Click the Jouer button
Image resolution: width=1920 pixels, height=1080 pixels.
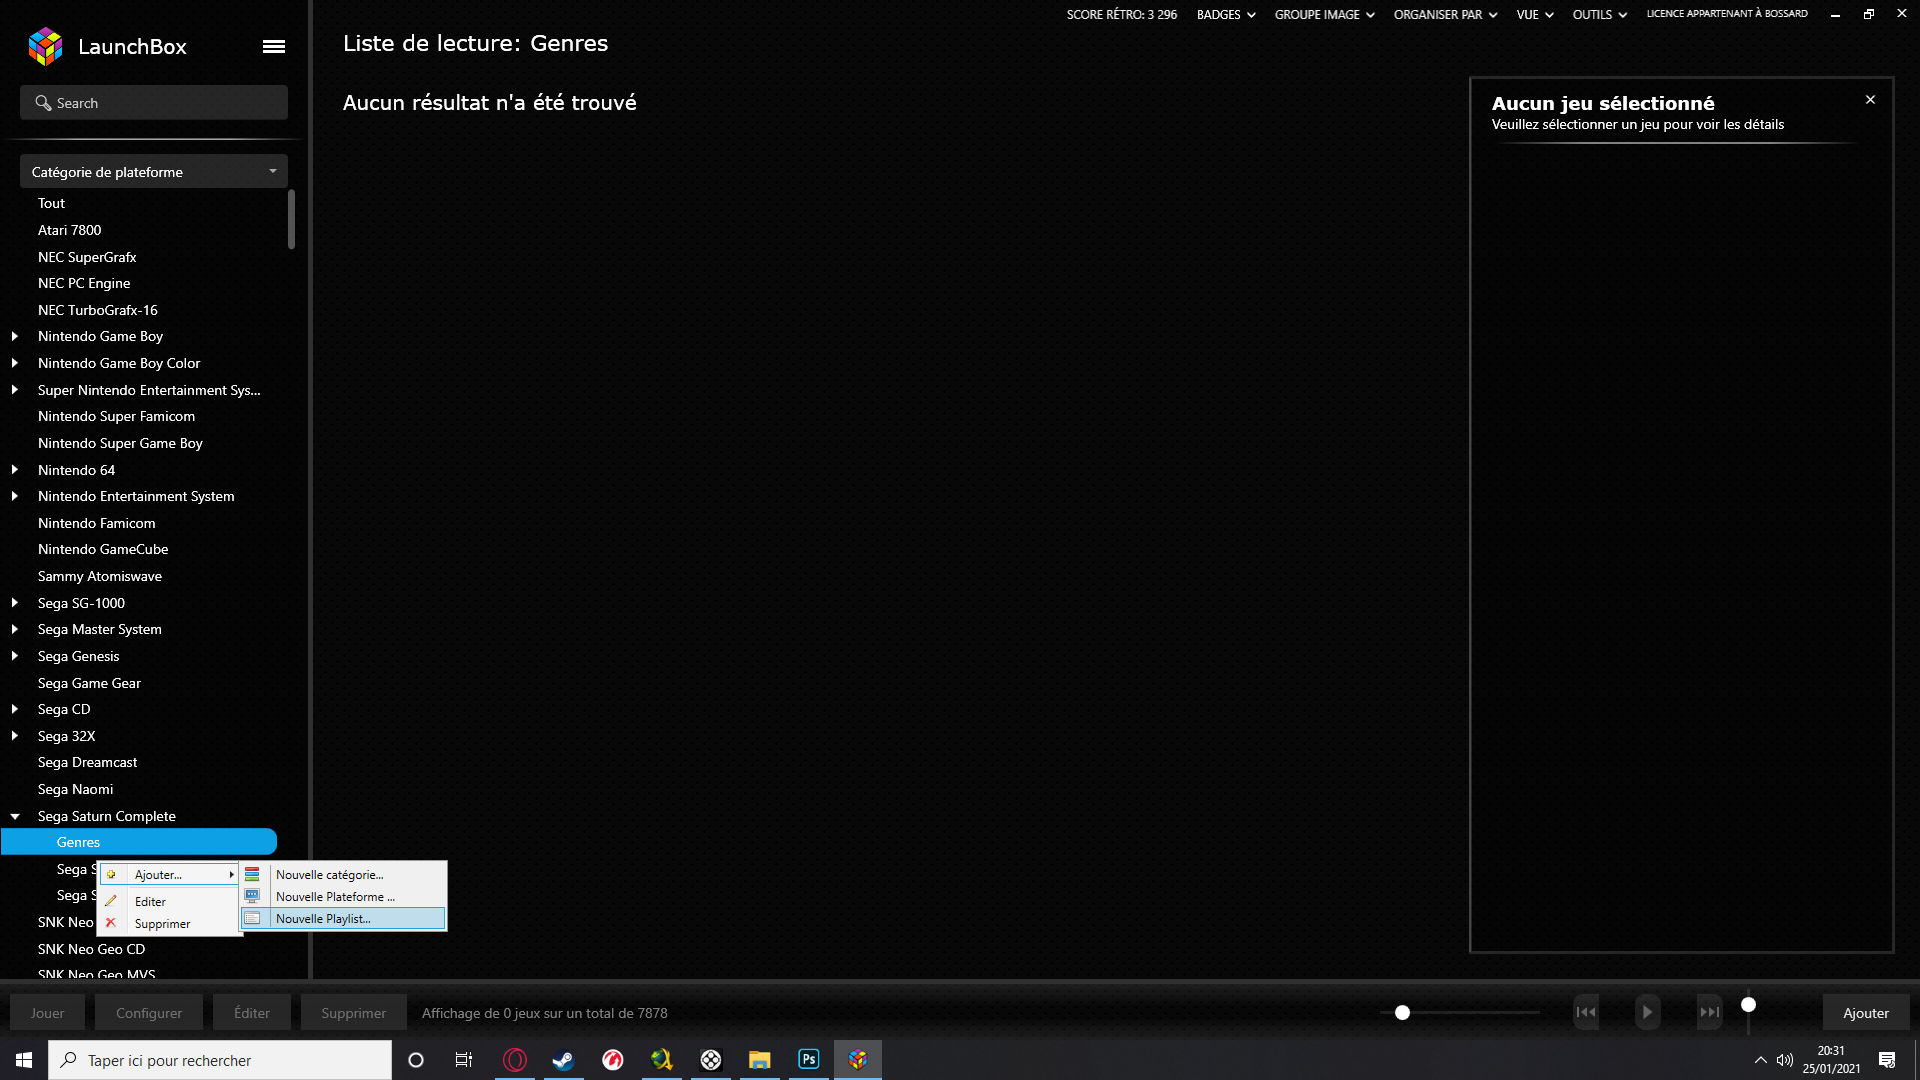tap(47, 1013)
